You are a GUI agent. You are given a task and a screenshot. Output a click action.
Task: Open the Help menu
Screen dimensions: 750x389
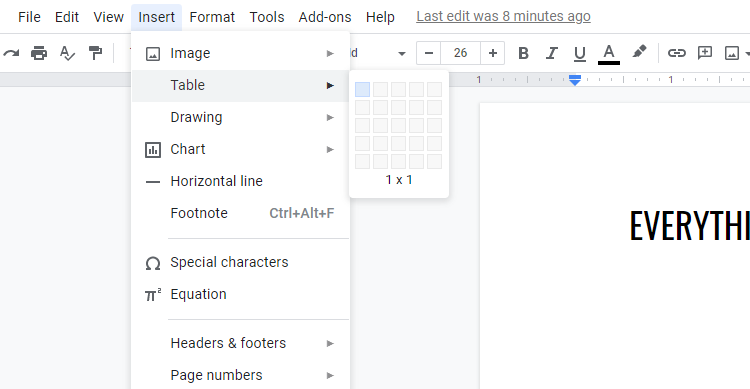(x=380, y=17)
